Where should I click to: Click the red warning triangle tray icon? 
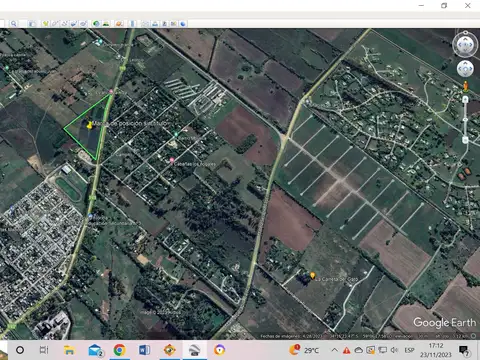347,350
